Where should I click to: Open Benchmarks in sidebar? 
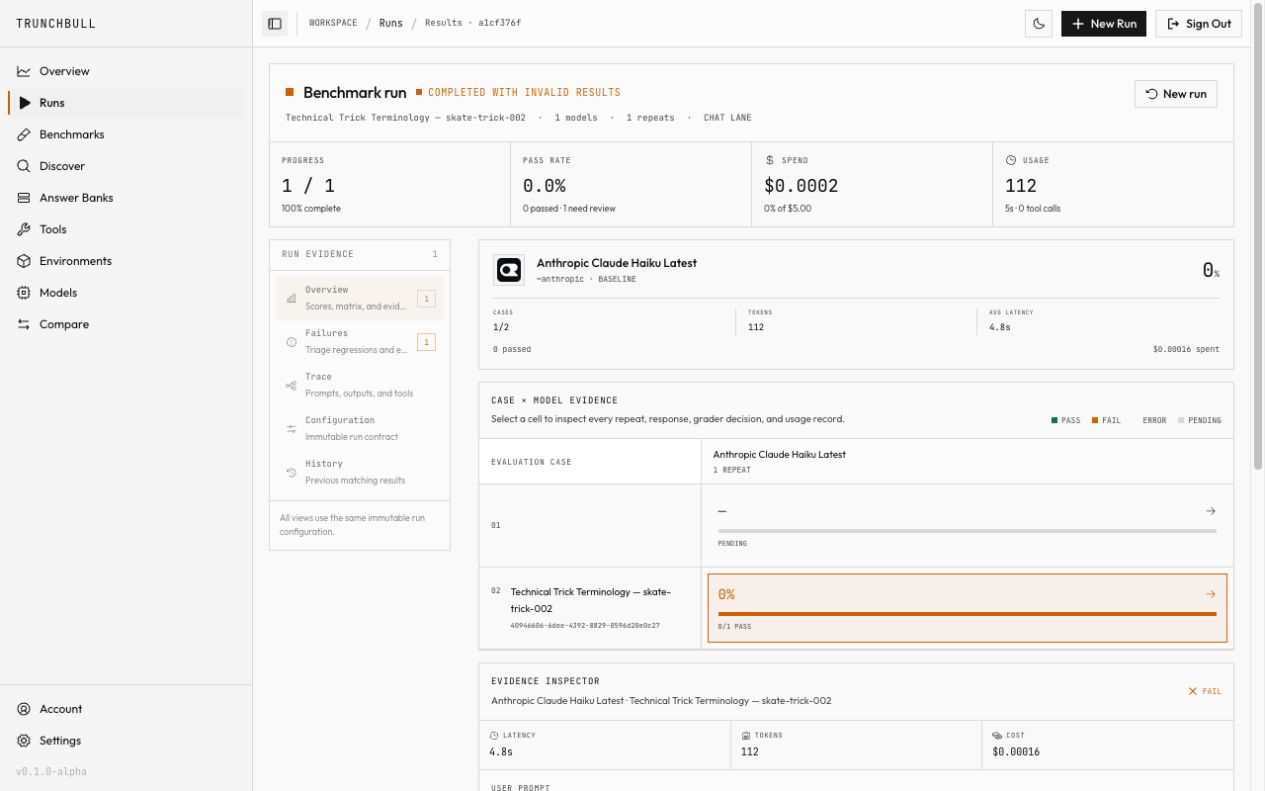(x=125, y=134)
